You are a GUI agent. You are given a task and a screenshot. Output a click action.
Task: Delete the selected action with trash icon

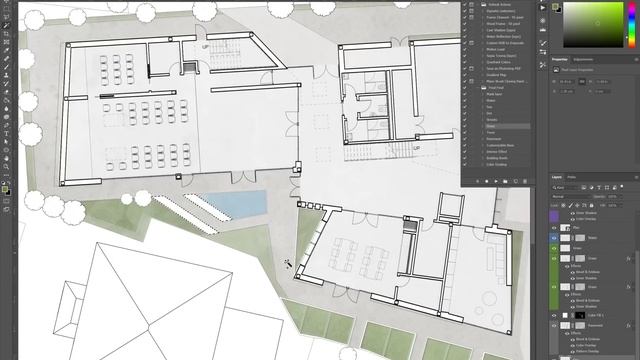tap(525, 181)
